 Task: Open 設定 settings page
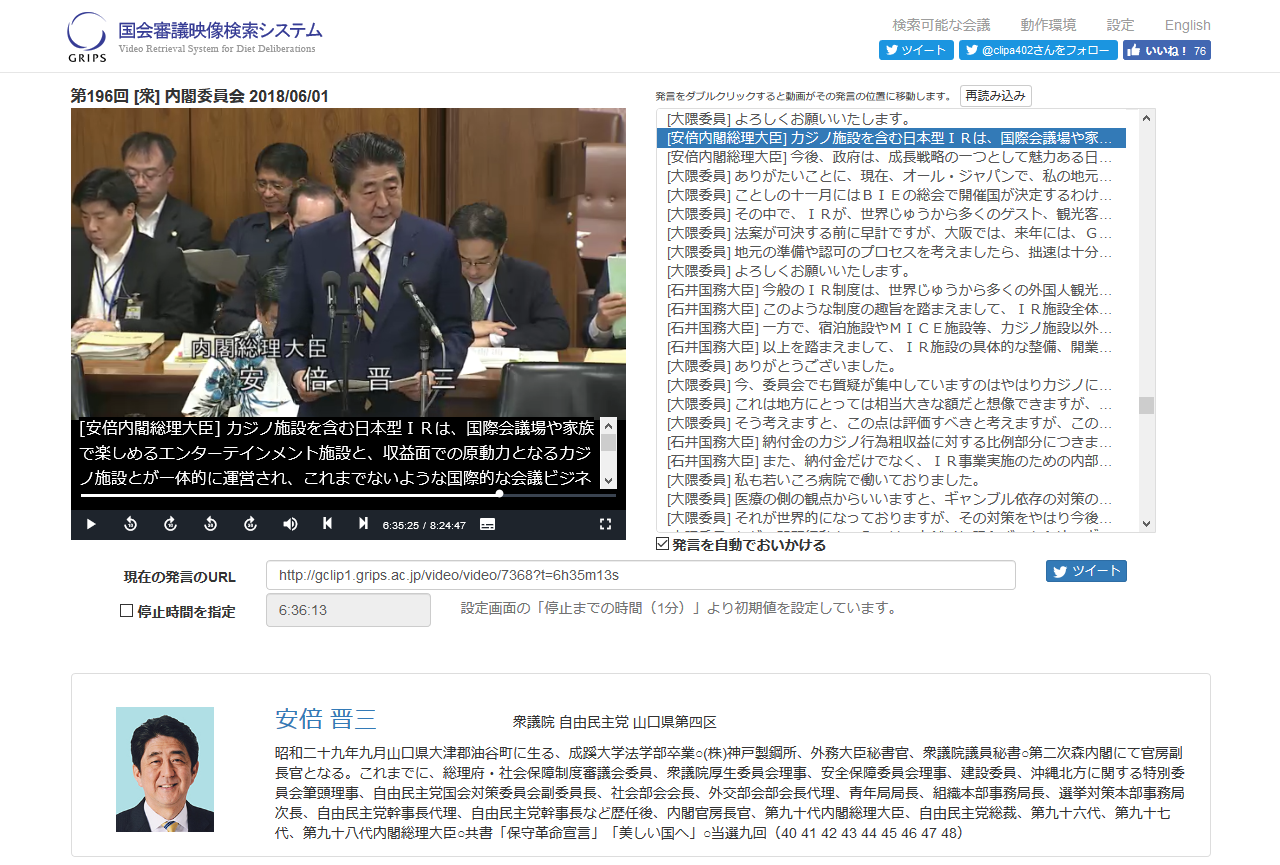[x=1120, y=25]
